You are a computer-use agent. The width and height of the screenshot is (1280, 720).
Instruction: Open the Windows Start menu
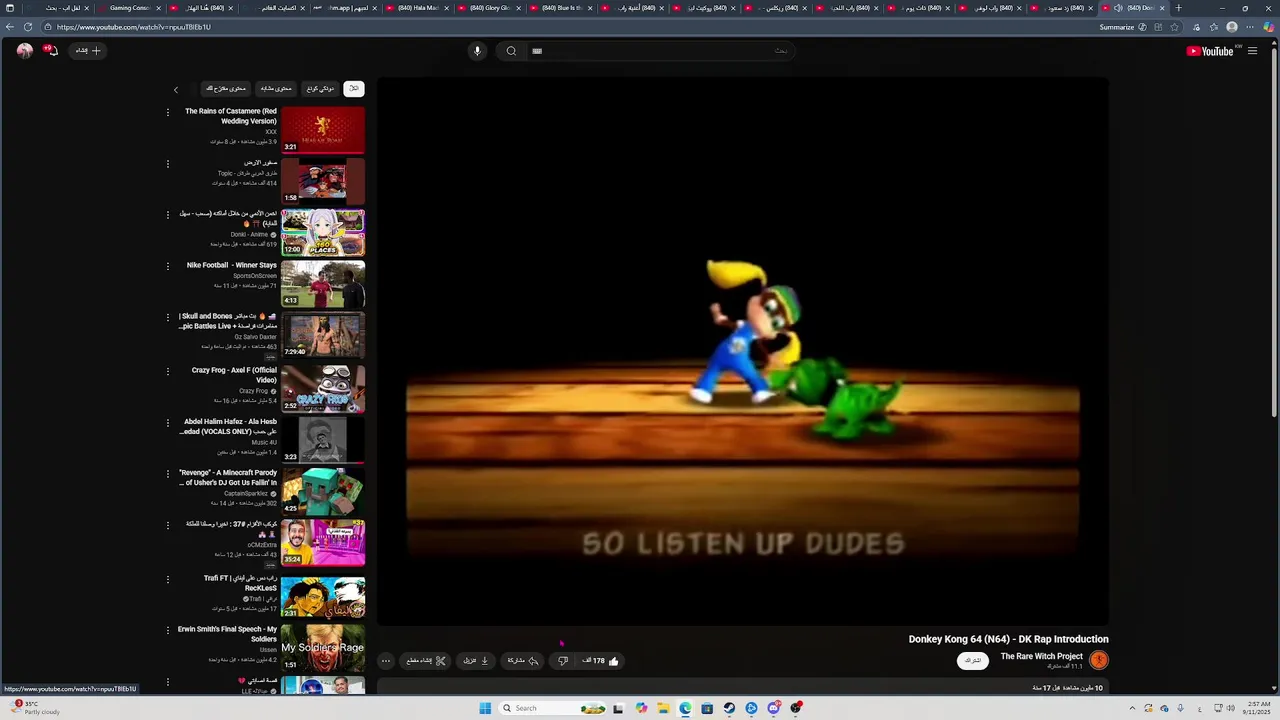(x=485, y=708)
